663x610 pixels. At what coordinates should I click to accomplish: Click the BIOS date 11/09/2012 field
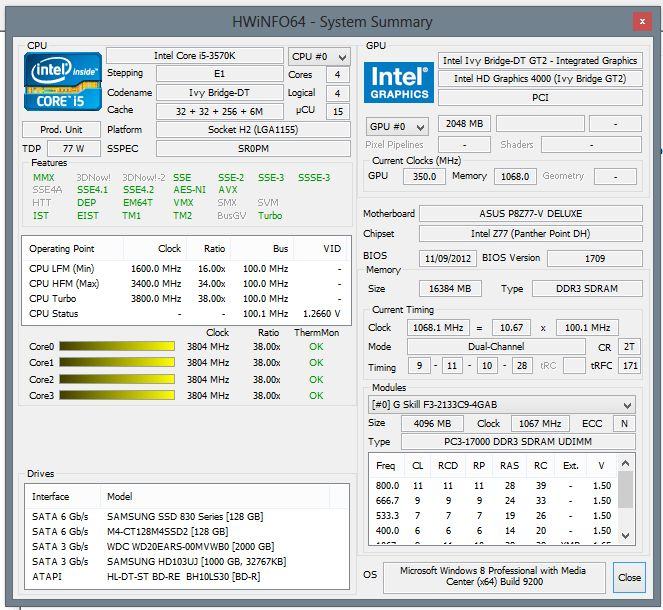pos(448,258)
